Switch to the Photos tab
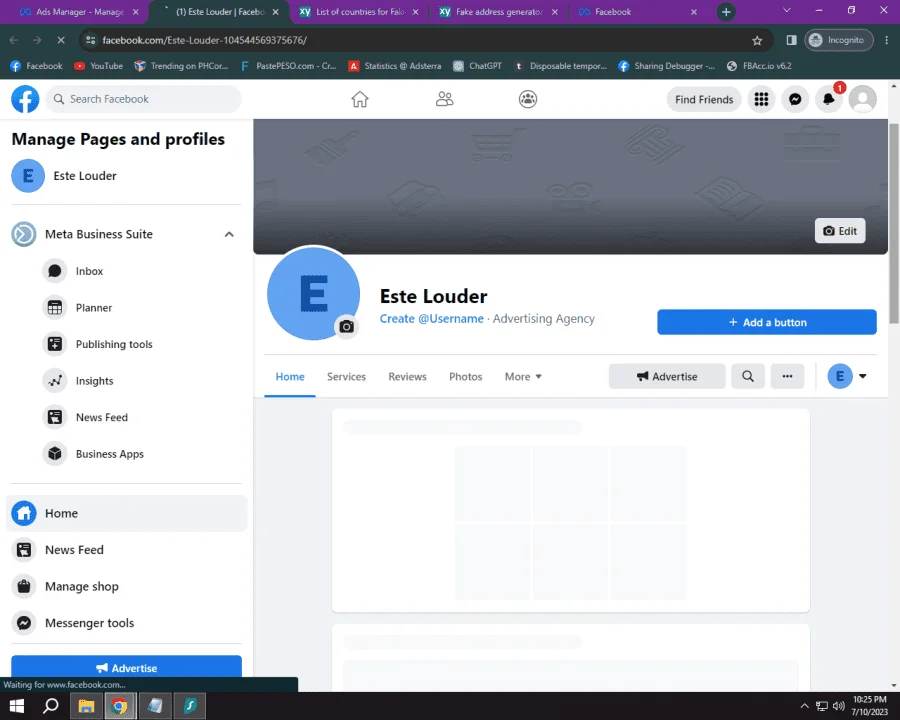 pyautogui.click(x=465, y=377)
